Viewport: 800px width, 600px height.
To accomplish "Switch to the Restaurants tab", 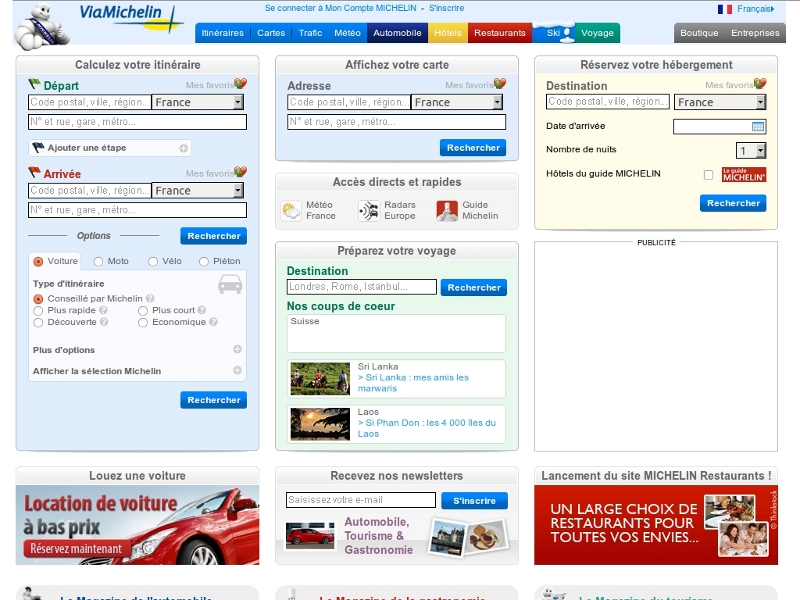I will coord(499,33).
